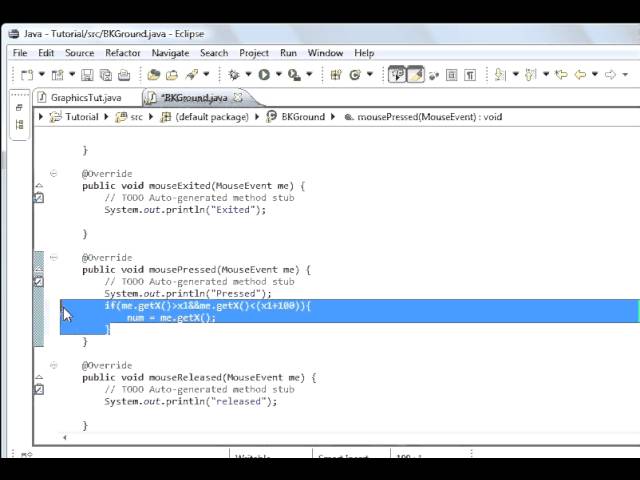Click the New Java Class icon
This screenshot has width=640, height=480.
(x=355, y=75)
